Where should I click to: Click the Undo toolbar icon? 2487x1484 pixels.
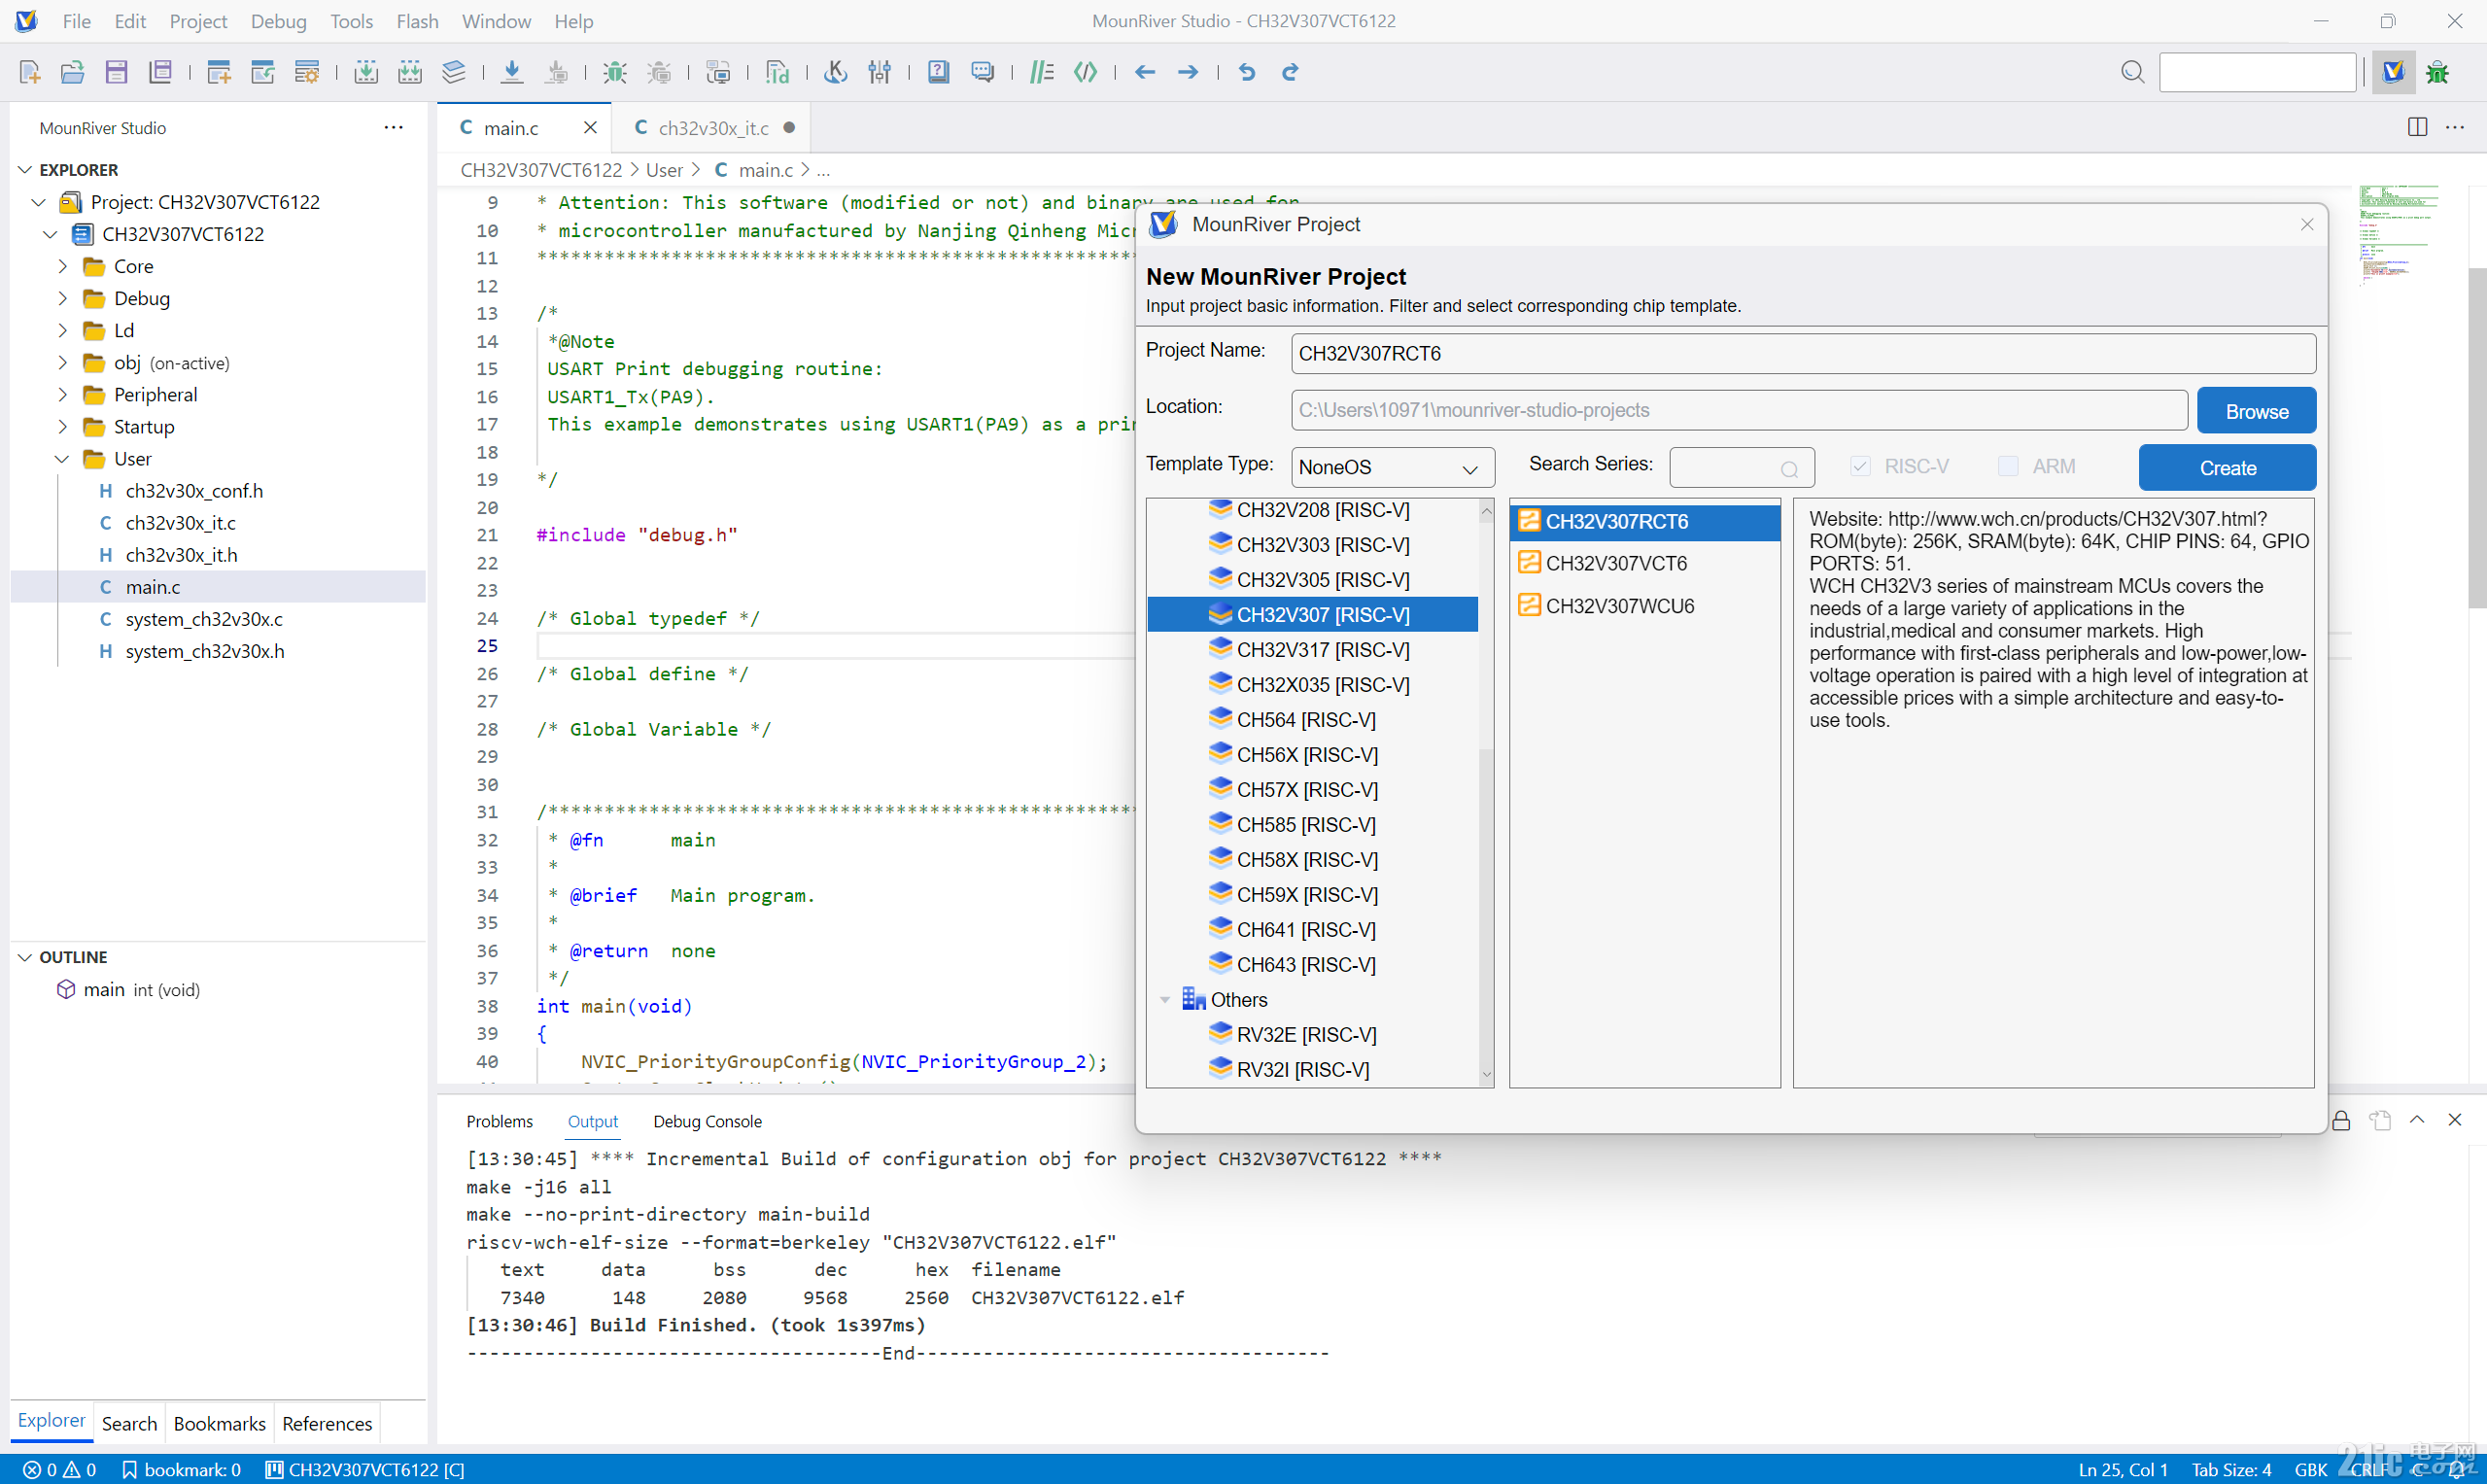(1247, 72)
